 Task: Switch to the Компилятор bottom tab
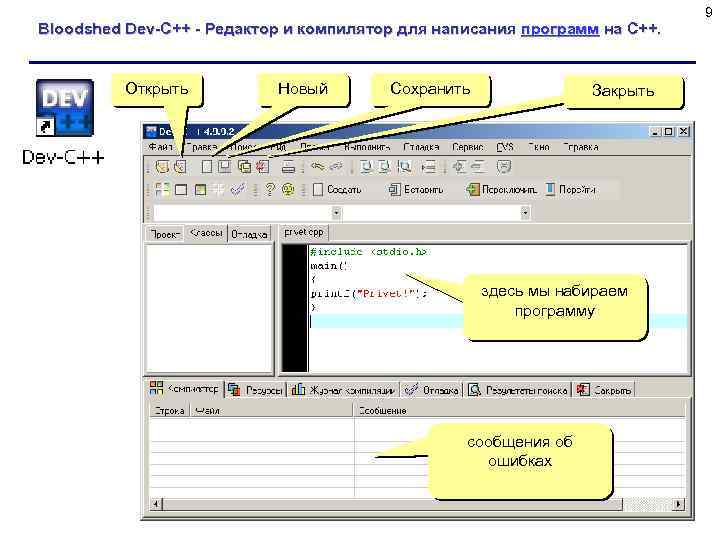click(184, 389)
